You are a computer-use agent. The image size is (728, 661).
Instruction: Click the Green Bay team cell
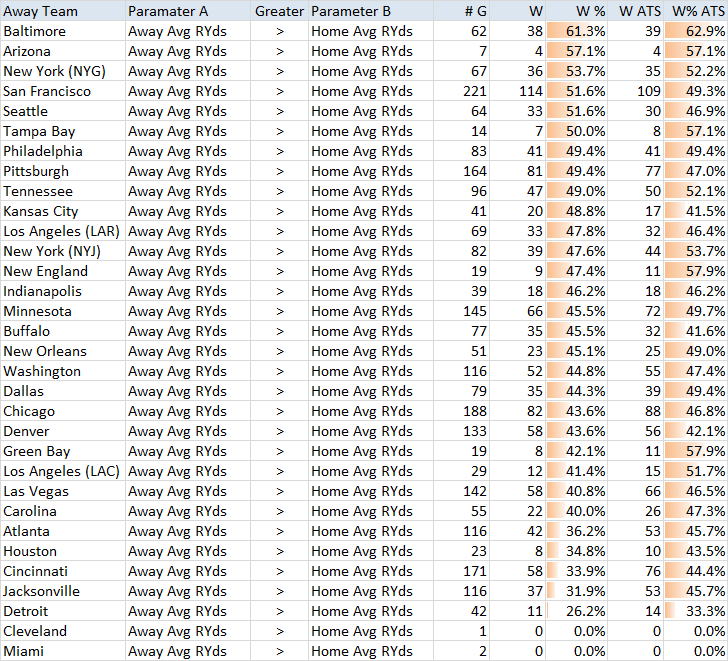pyautogui.click(x=63, y=451)
